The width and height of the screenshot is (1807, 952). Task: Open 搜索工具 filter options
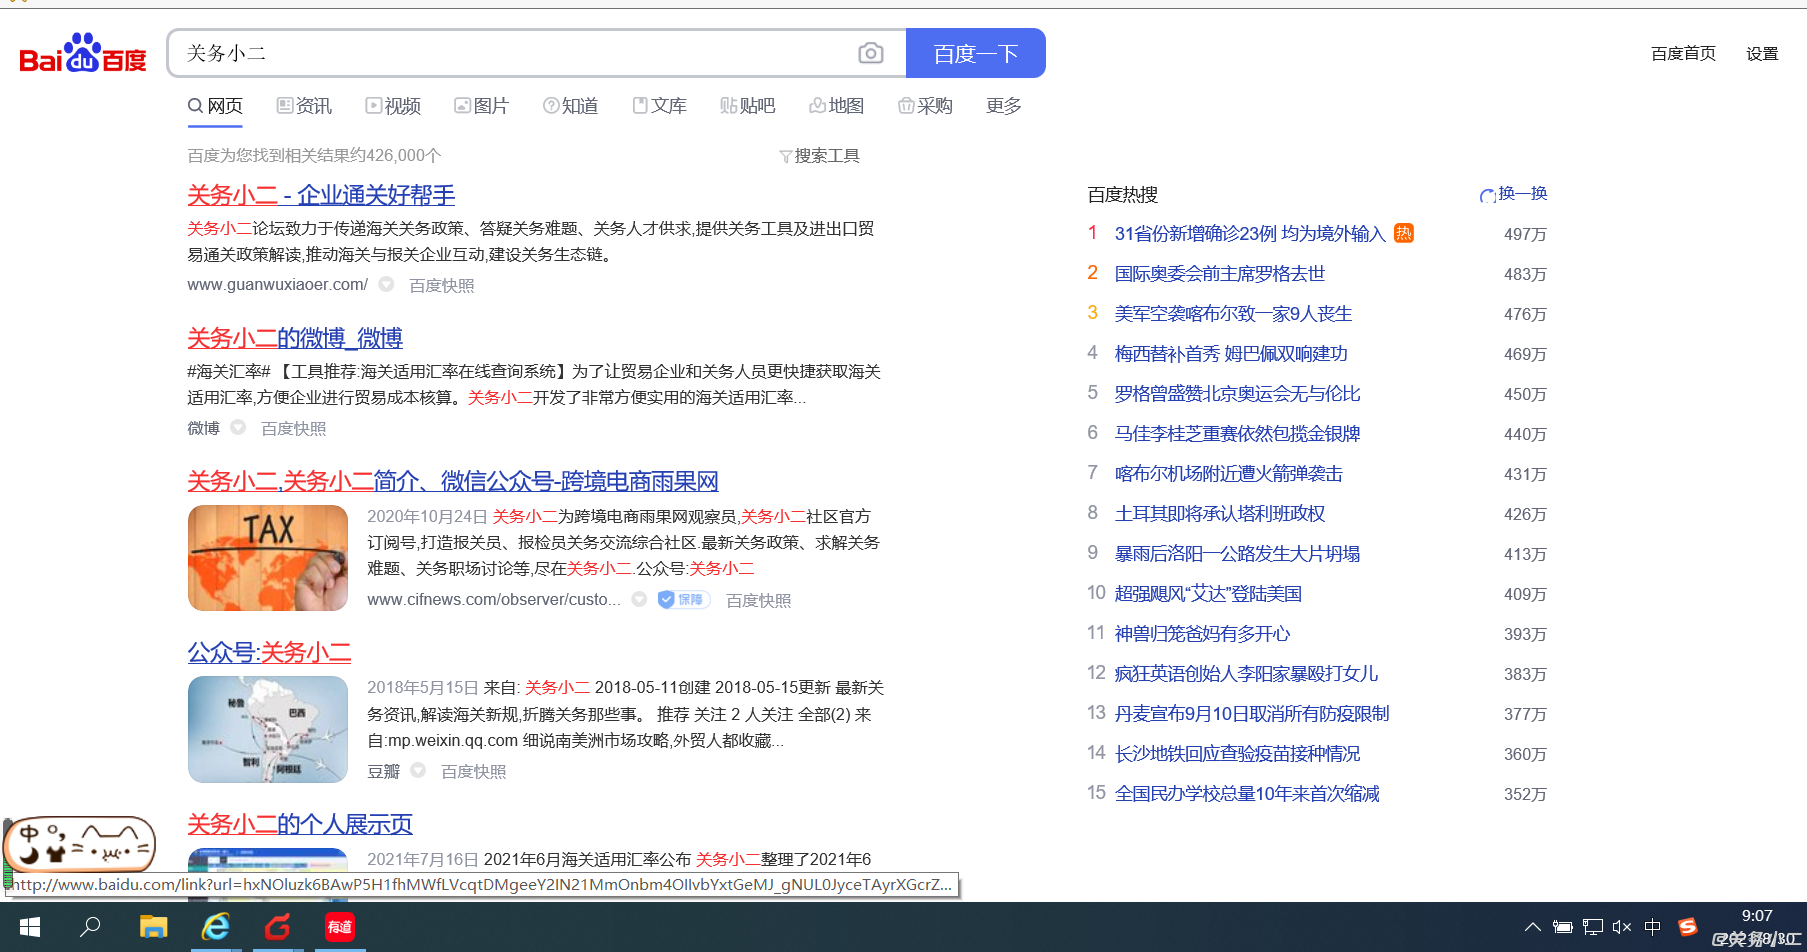(819, 156)
